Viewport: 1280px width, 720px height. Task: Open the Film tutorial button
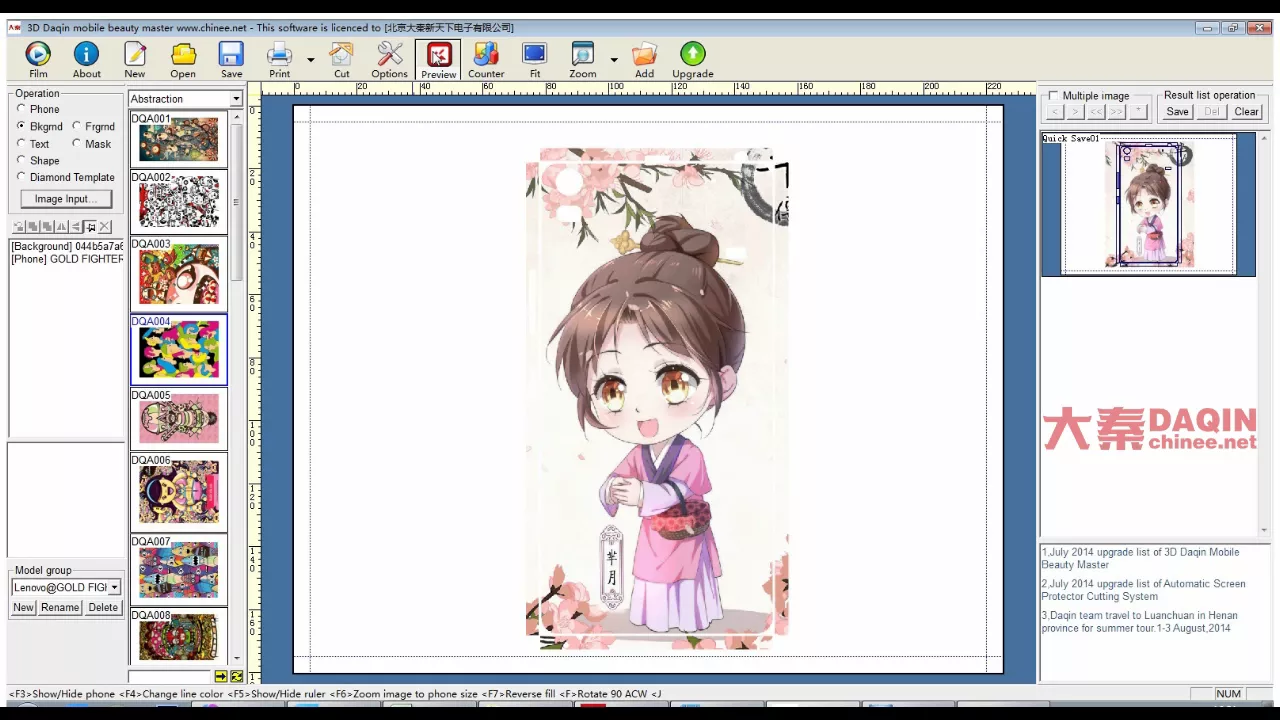point(38,60)
